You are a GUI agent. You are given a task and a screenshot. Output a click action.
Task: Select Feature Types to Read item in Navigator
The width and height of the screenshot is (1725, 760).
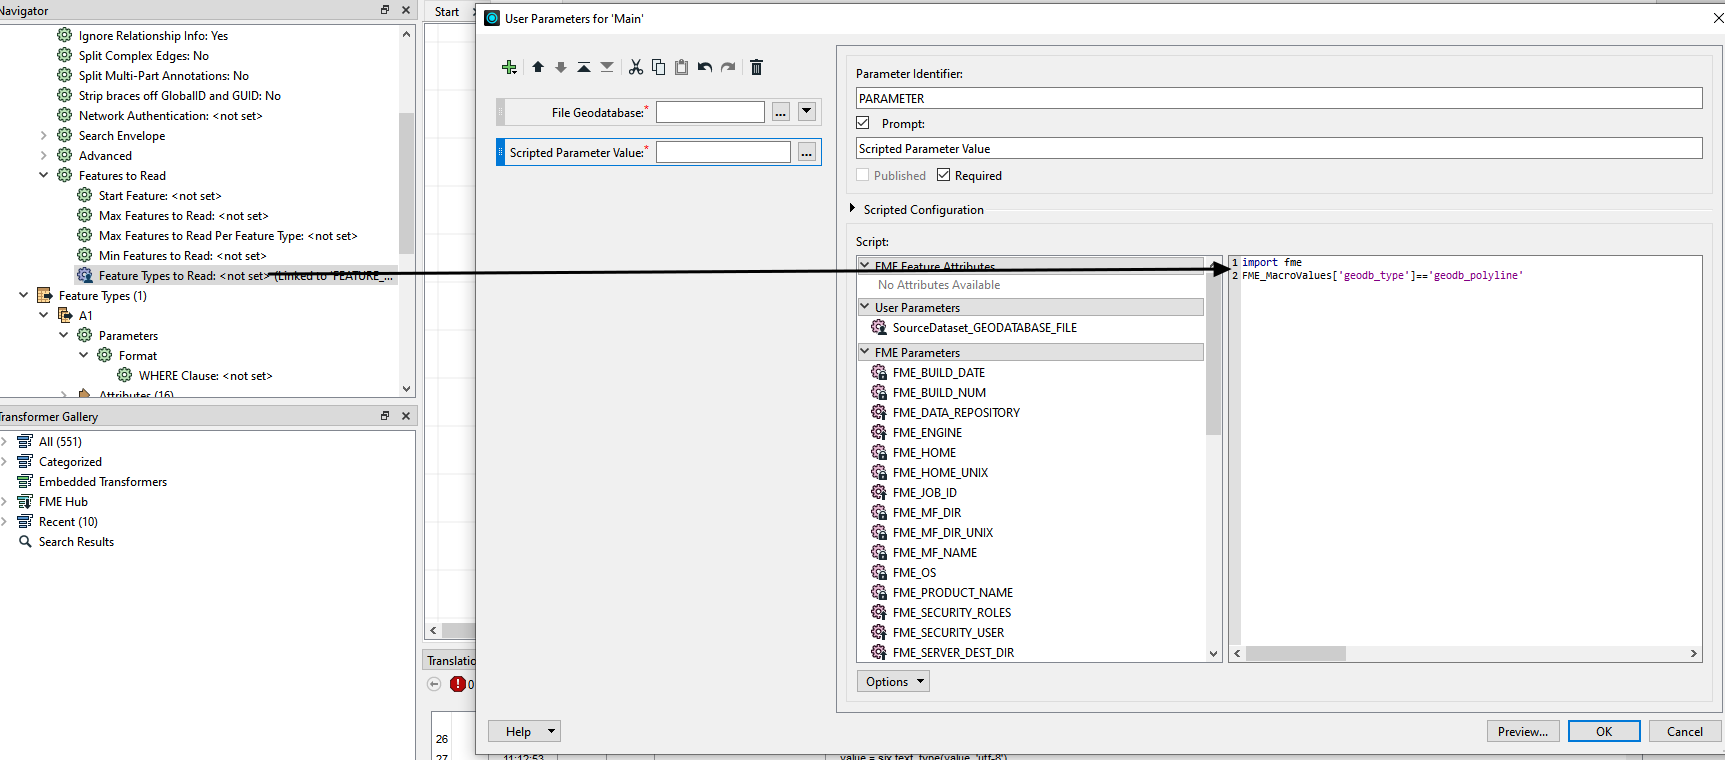tap(236, 275)
